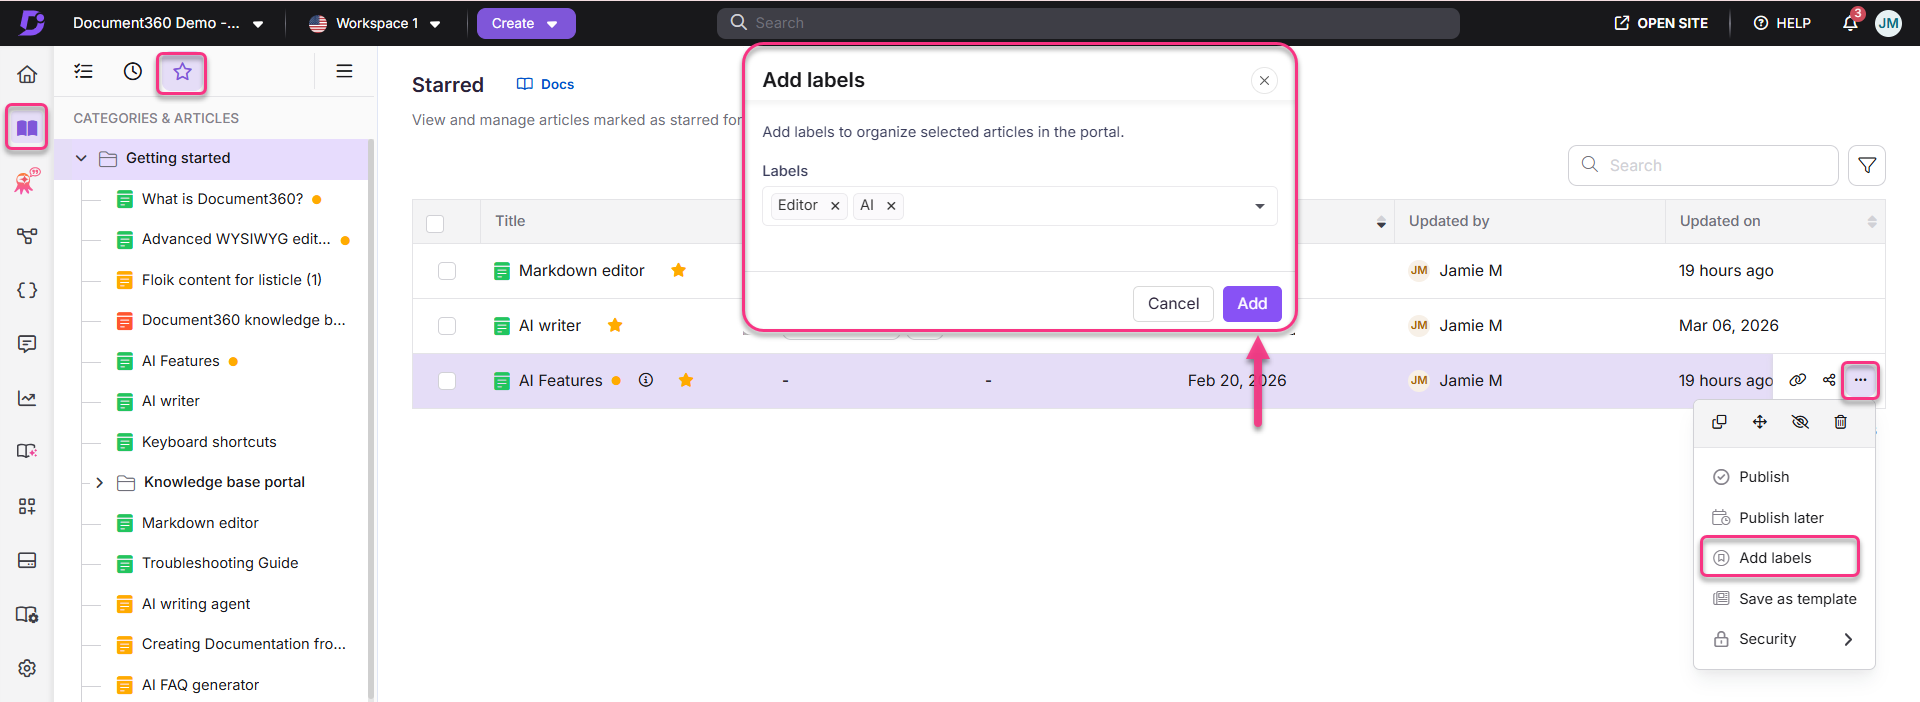Remove the AI label chip

[891, 206]
